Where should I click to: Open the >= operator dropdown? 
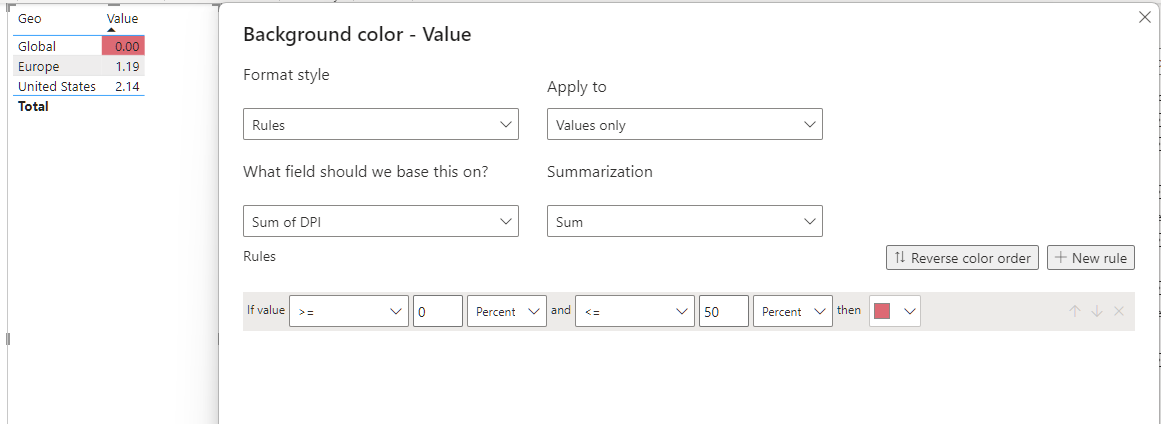(x=349, y=312)
